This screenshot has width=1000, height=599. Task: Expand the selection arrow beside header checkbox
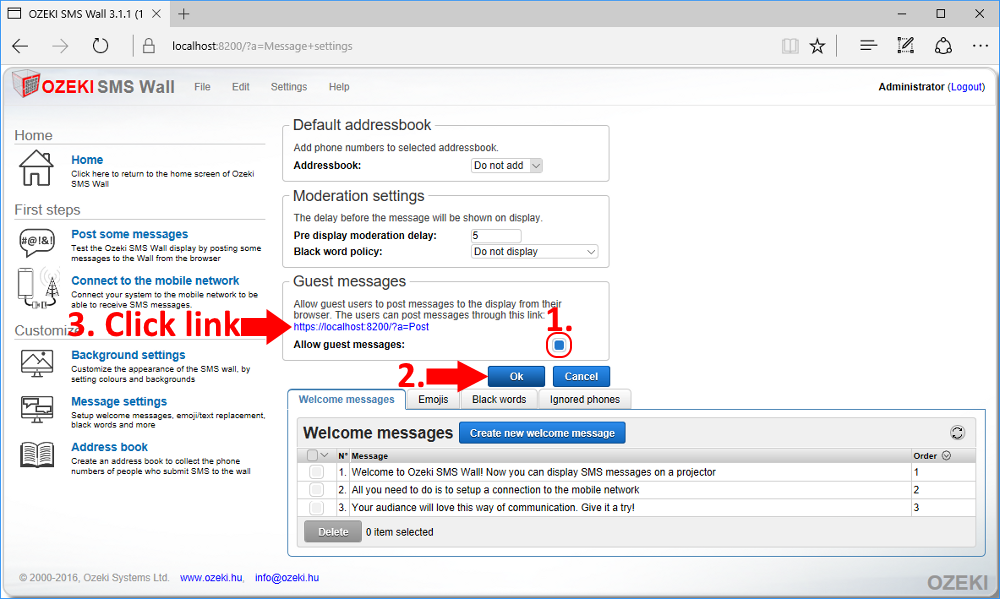[325, 455]
